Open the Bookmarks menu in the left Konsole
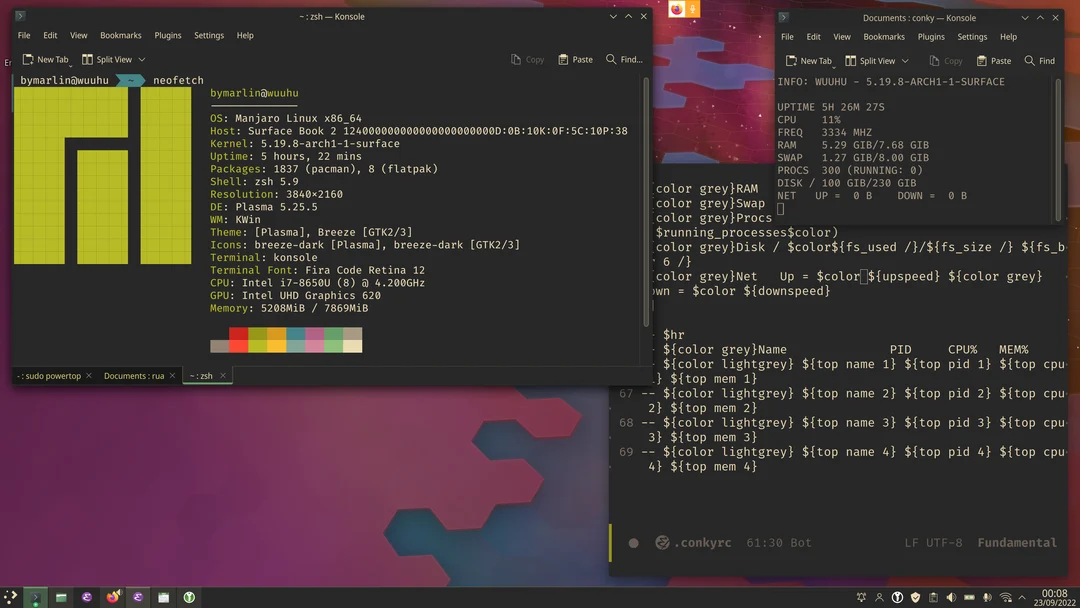The height and width of the screenshot is (608, 1080). pyautogui.click(x=120, y=35)
